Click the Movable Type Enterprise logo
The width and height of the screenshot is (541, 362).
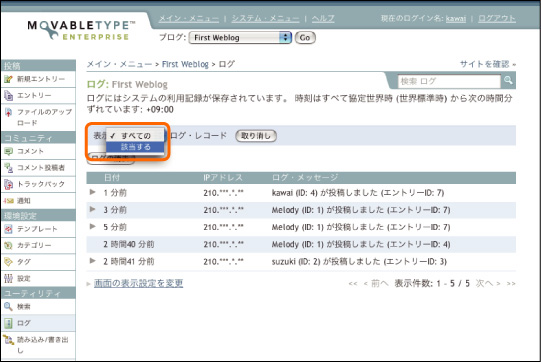81,30
